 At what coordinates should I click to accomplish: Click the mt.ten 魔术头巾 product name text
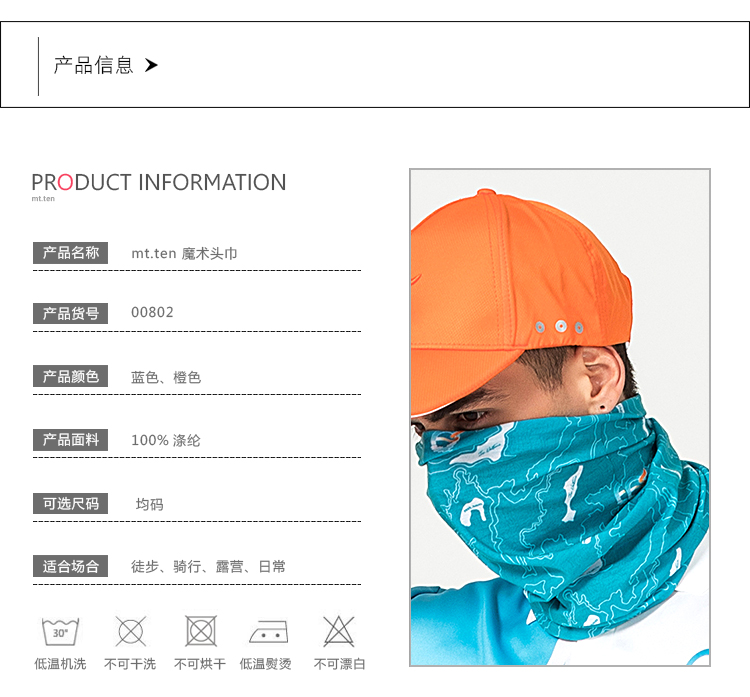tap(184, 253)
